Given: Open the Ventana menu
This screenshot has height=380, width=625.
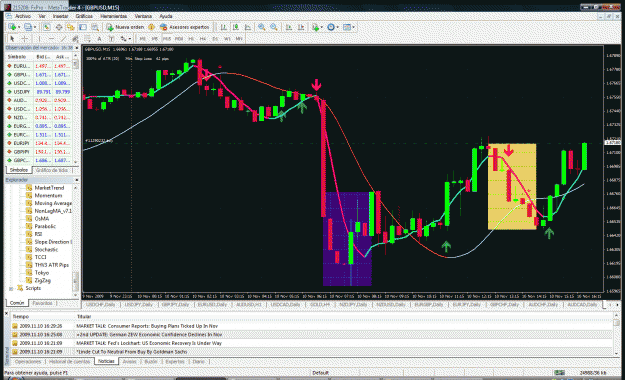Looking at the screenshot, I should click(x=143, y=16).
